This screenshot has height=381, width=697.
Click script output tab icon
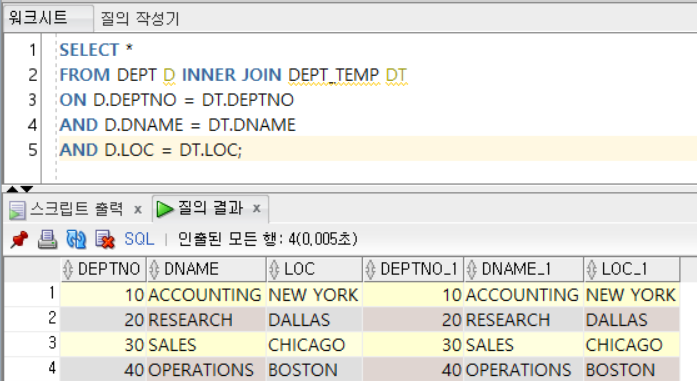17,210
